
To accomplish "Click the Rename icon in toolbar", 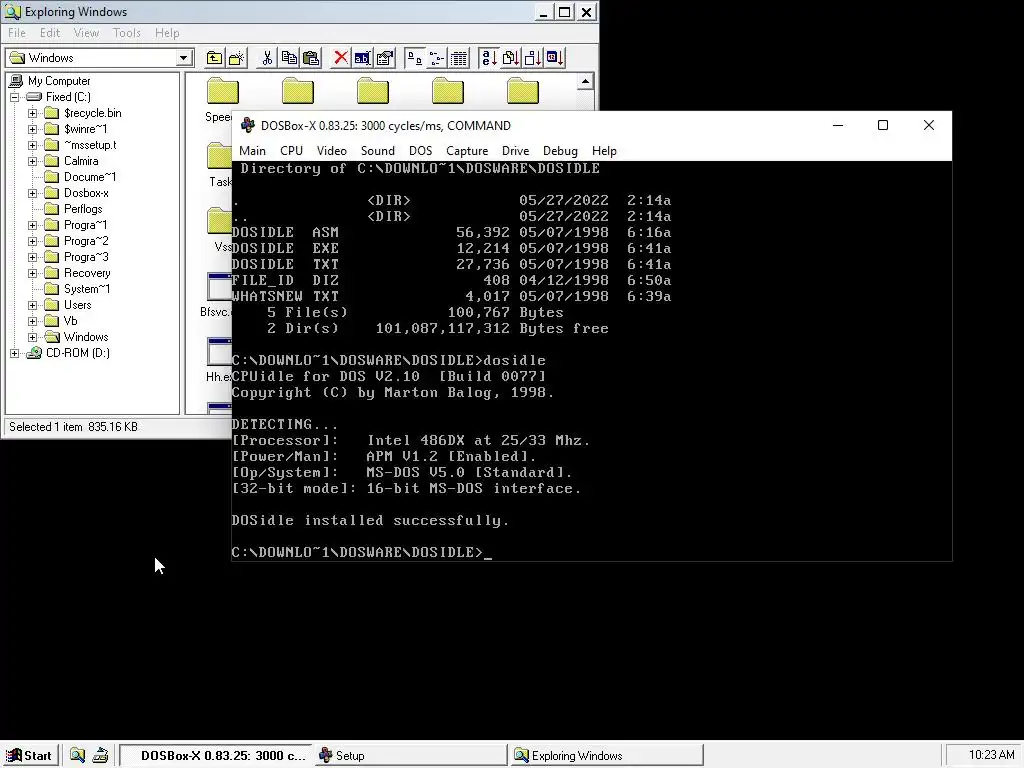I will click(x=362, y=58).
